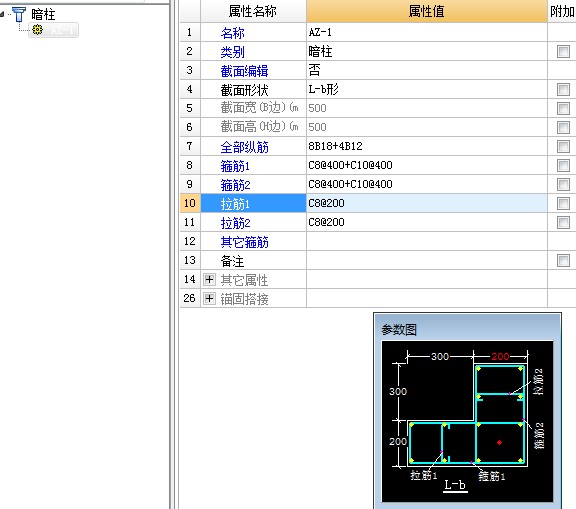Screen dimensions: 576x509
Task: Click the 属性值 column header
Action: coord(426,11)
